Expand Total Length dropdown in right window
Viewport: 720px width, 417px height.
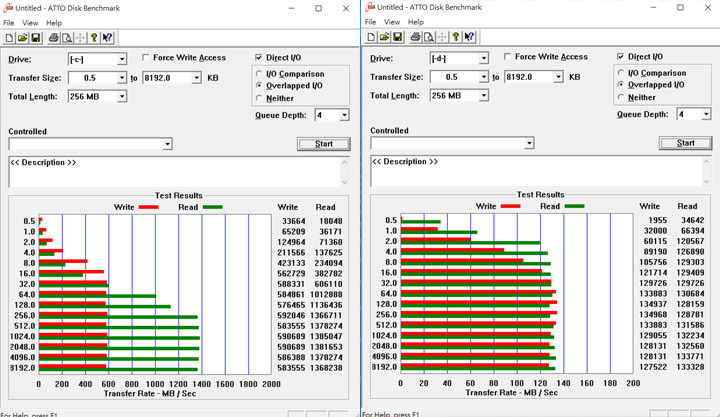[484, 96]
